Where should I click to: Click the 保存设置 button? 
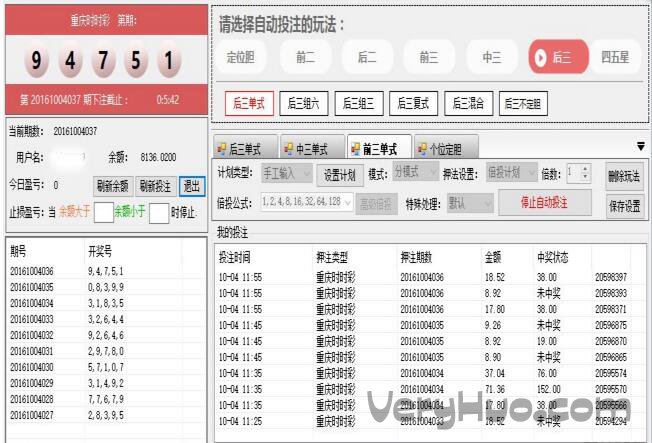click(x=624, y=206)
